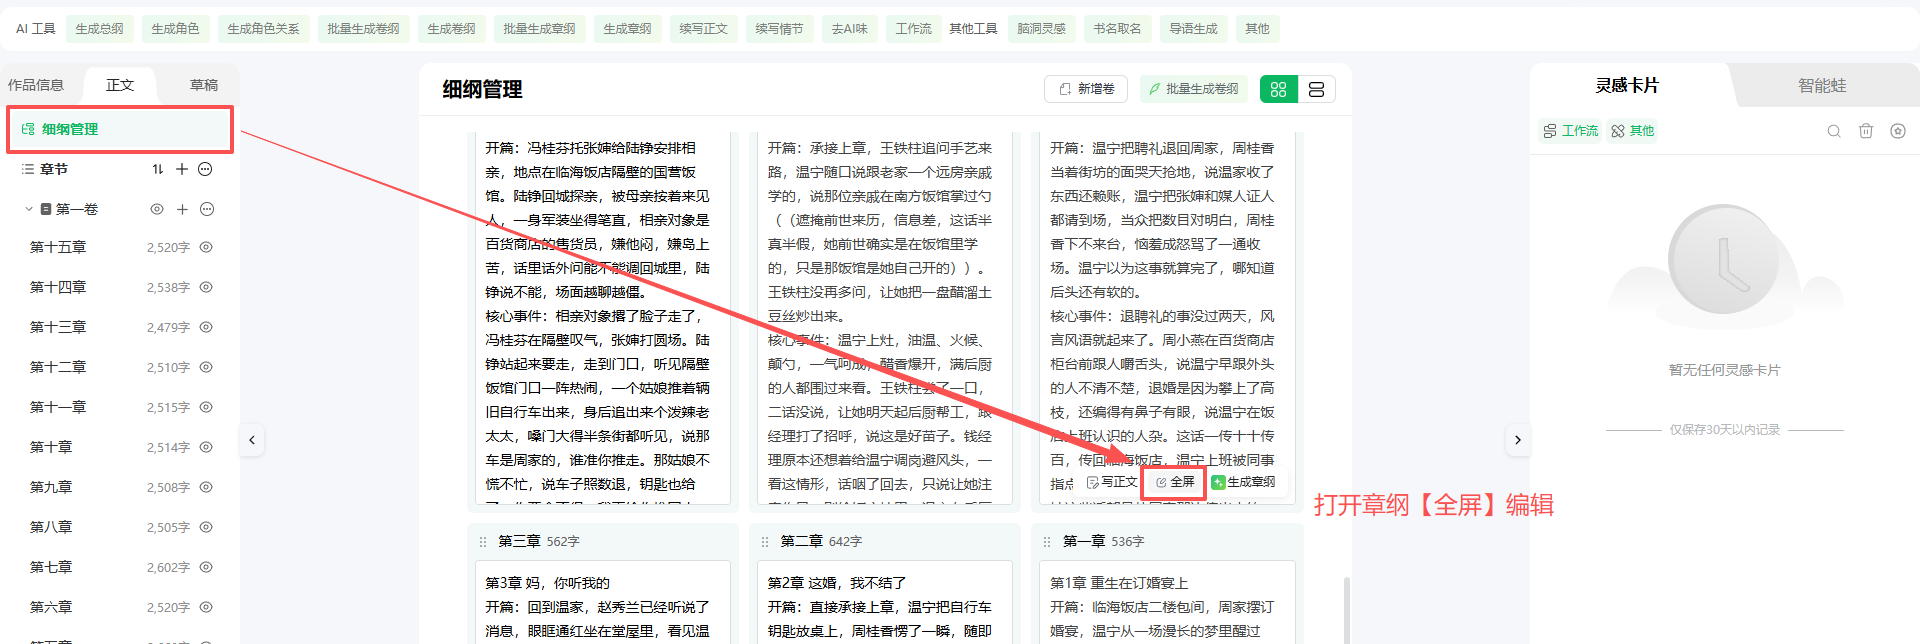Click the 去AI味 toolbar tool
1920x644 pixels.
point(850,29)
